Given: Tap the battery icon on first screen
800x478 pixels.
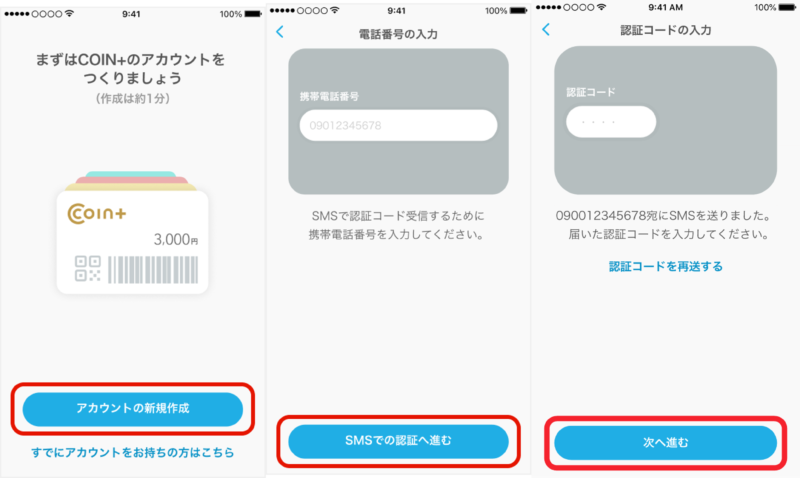Looking at the screenshot, I should (253, 14).
